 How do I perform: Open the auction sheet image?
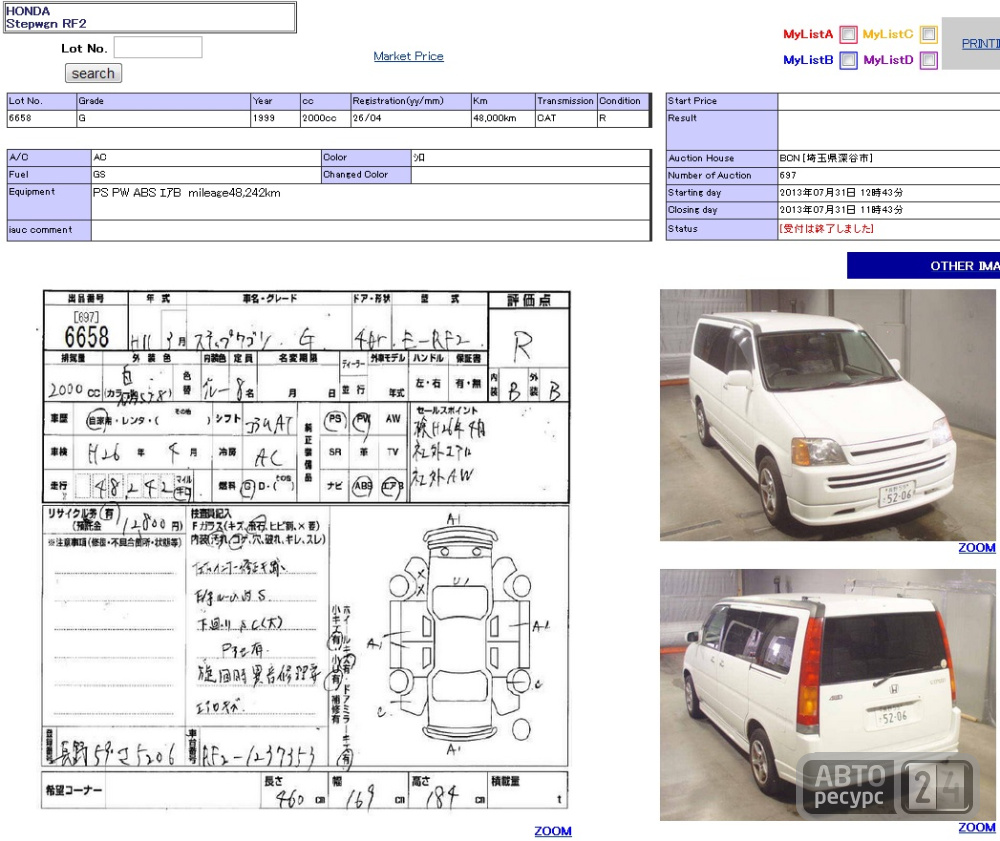point(305,550)
